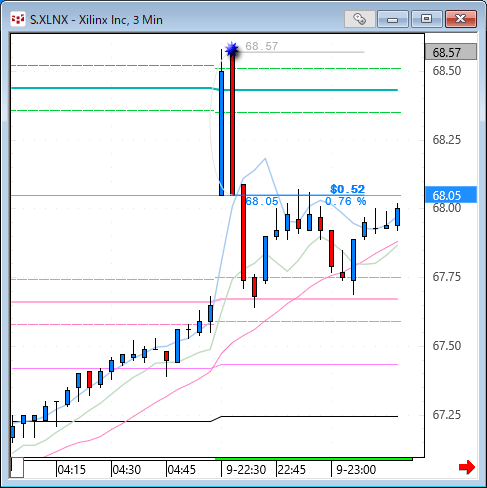Close the S.XLNX chart window

[x=461, y=19]
